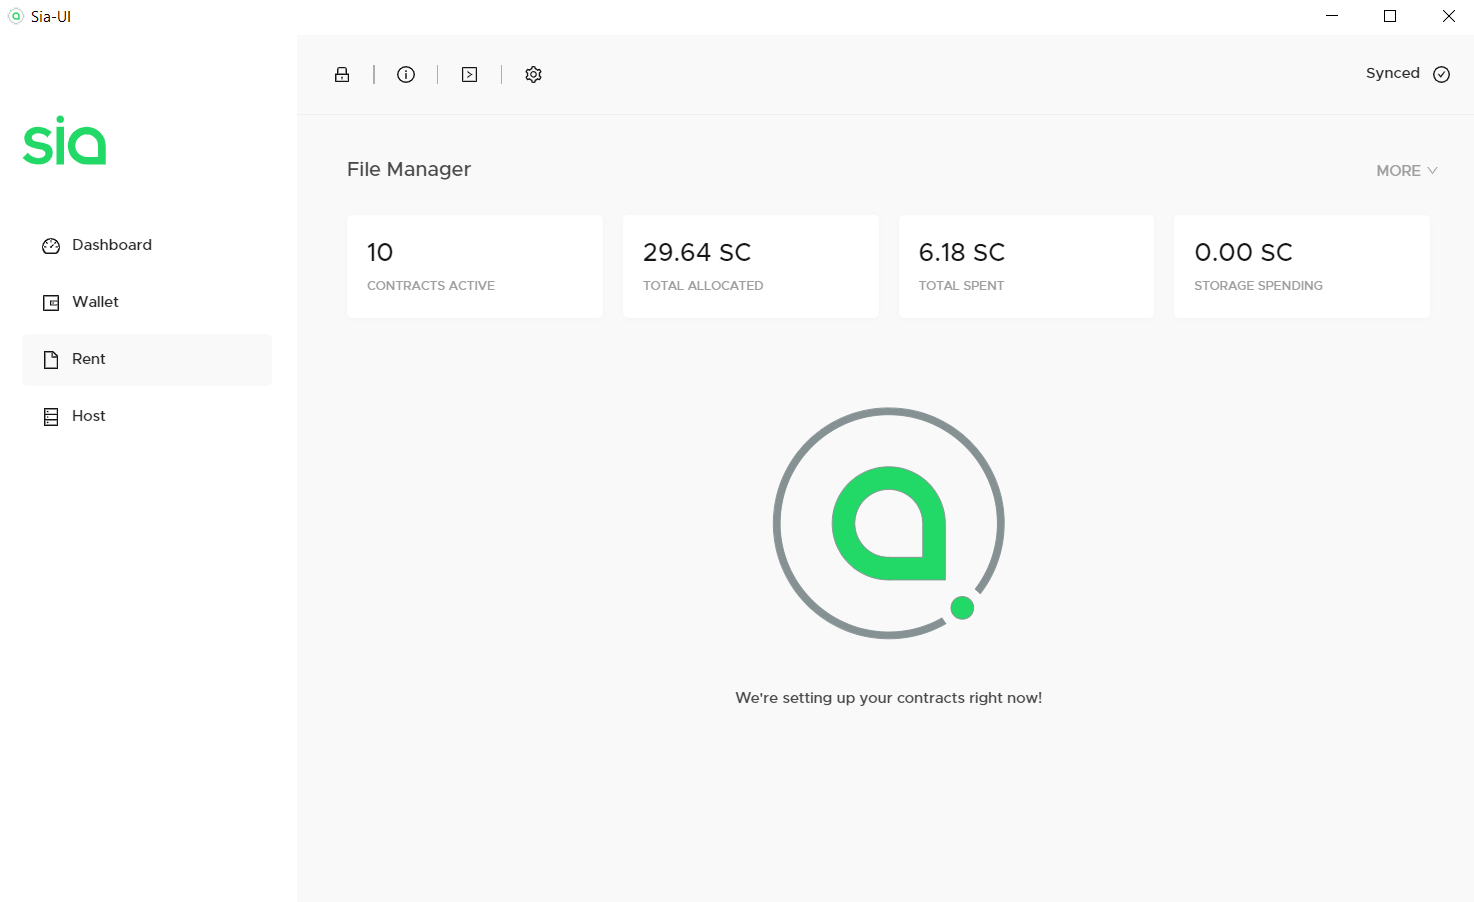Expand the MORE dropdown
The image size is (1474, 902).
pyautogui.click(x=1407, y=171)
